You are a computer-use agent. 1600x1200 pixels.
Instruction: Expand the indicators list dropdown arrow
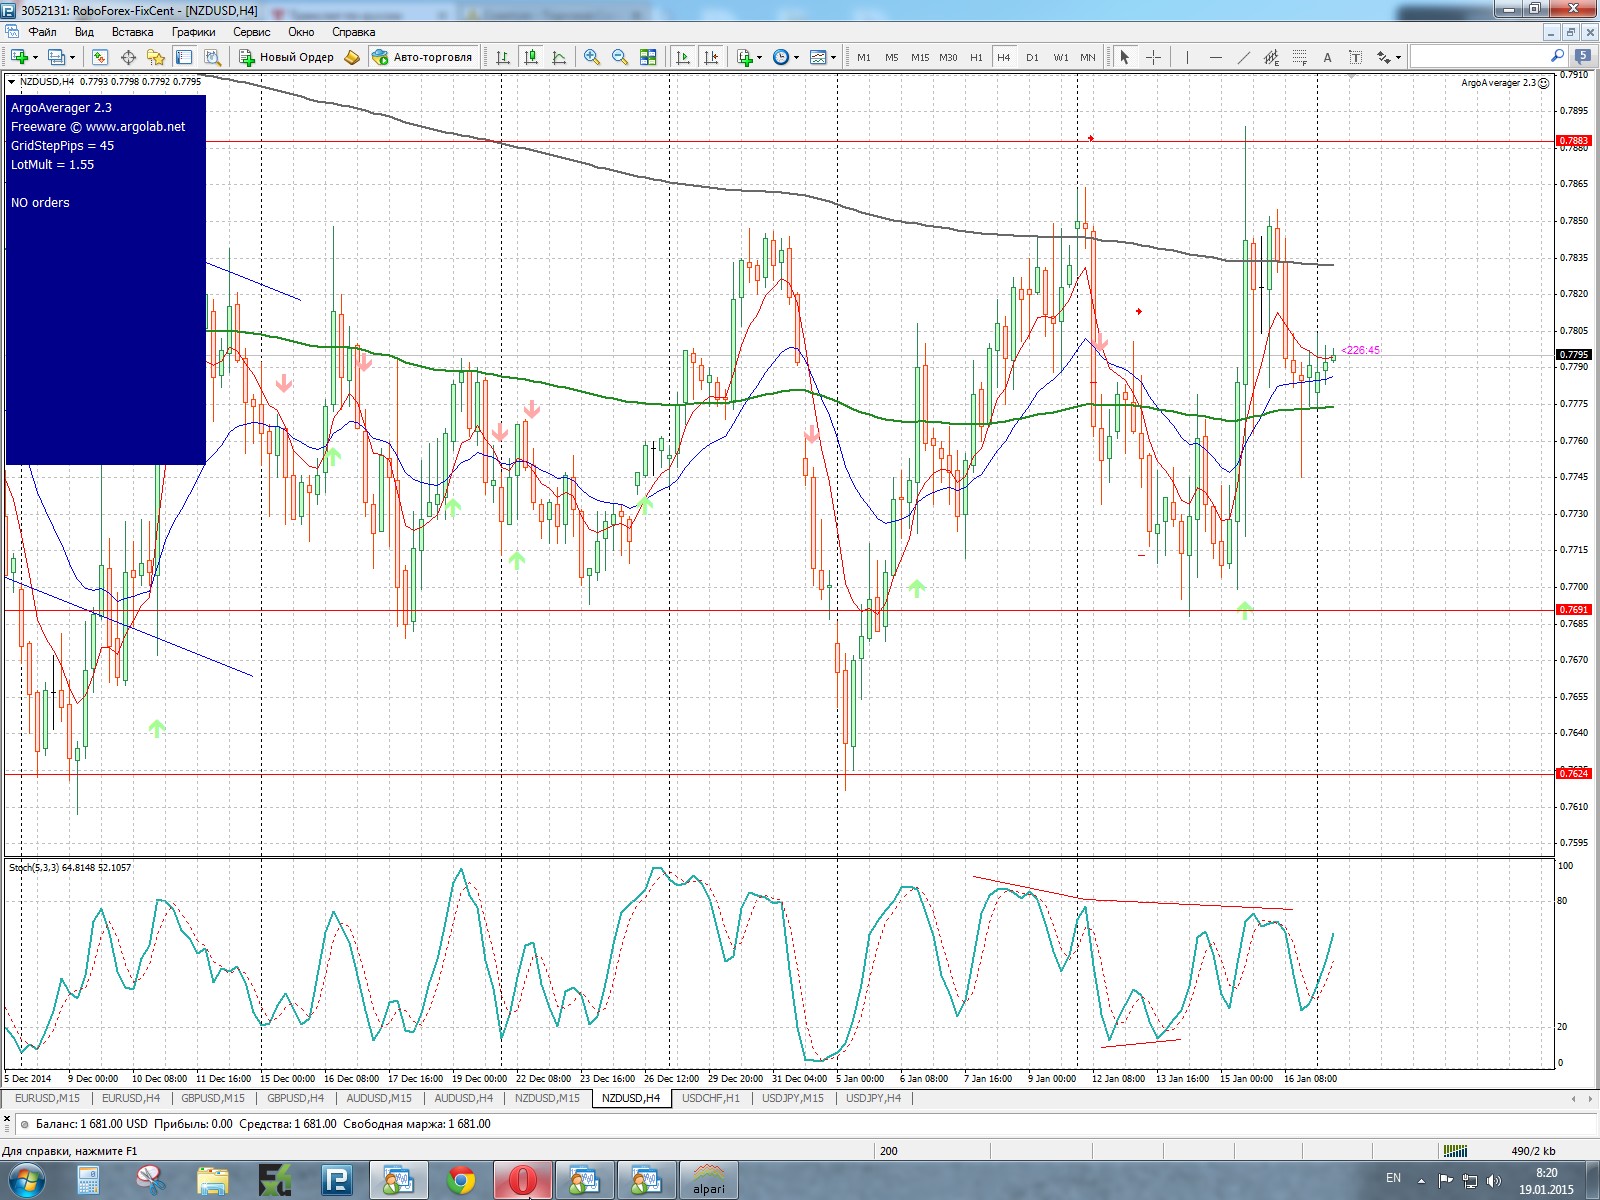click(760, 57)
